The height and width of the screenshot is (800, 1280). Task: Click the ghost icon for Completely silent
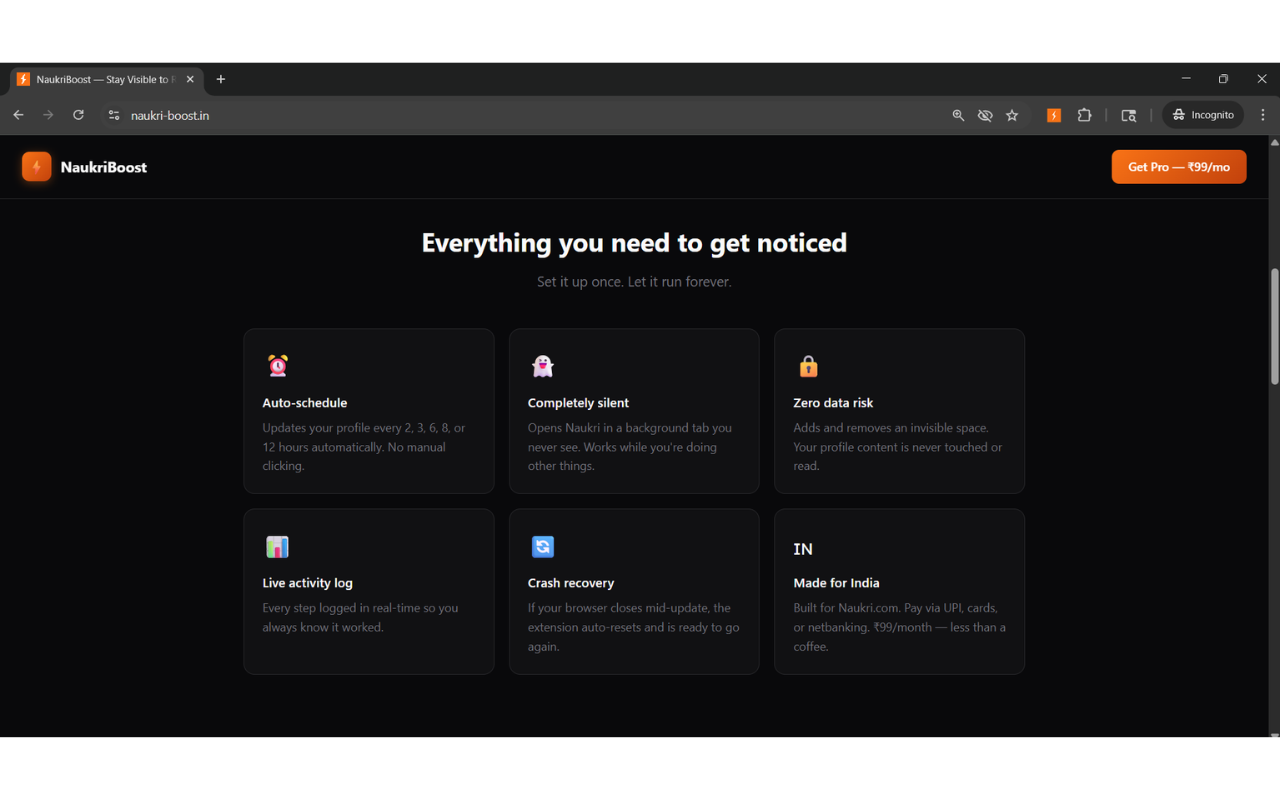pyautogui.click(x=543, y=366)
